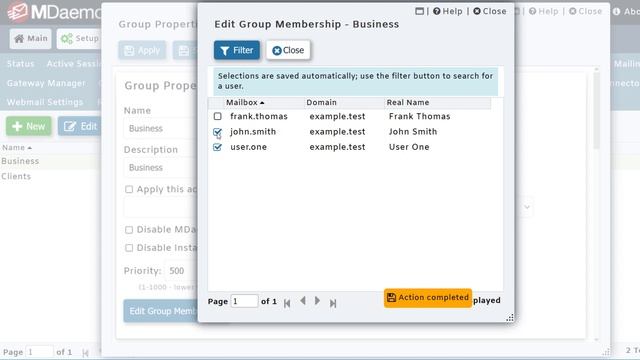Screen dimensions: 640x360
Task: Sort by the Domain column header
Action: (x=322, y=102)
